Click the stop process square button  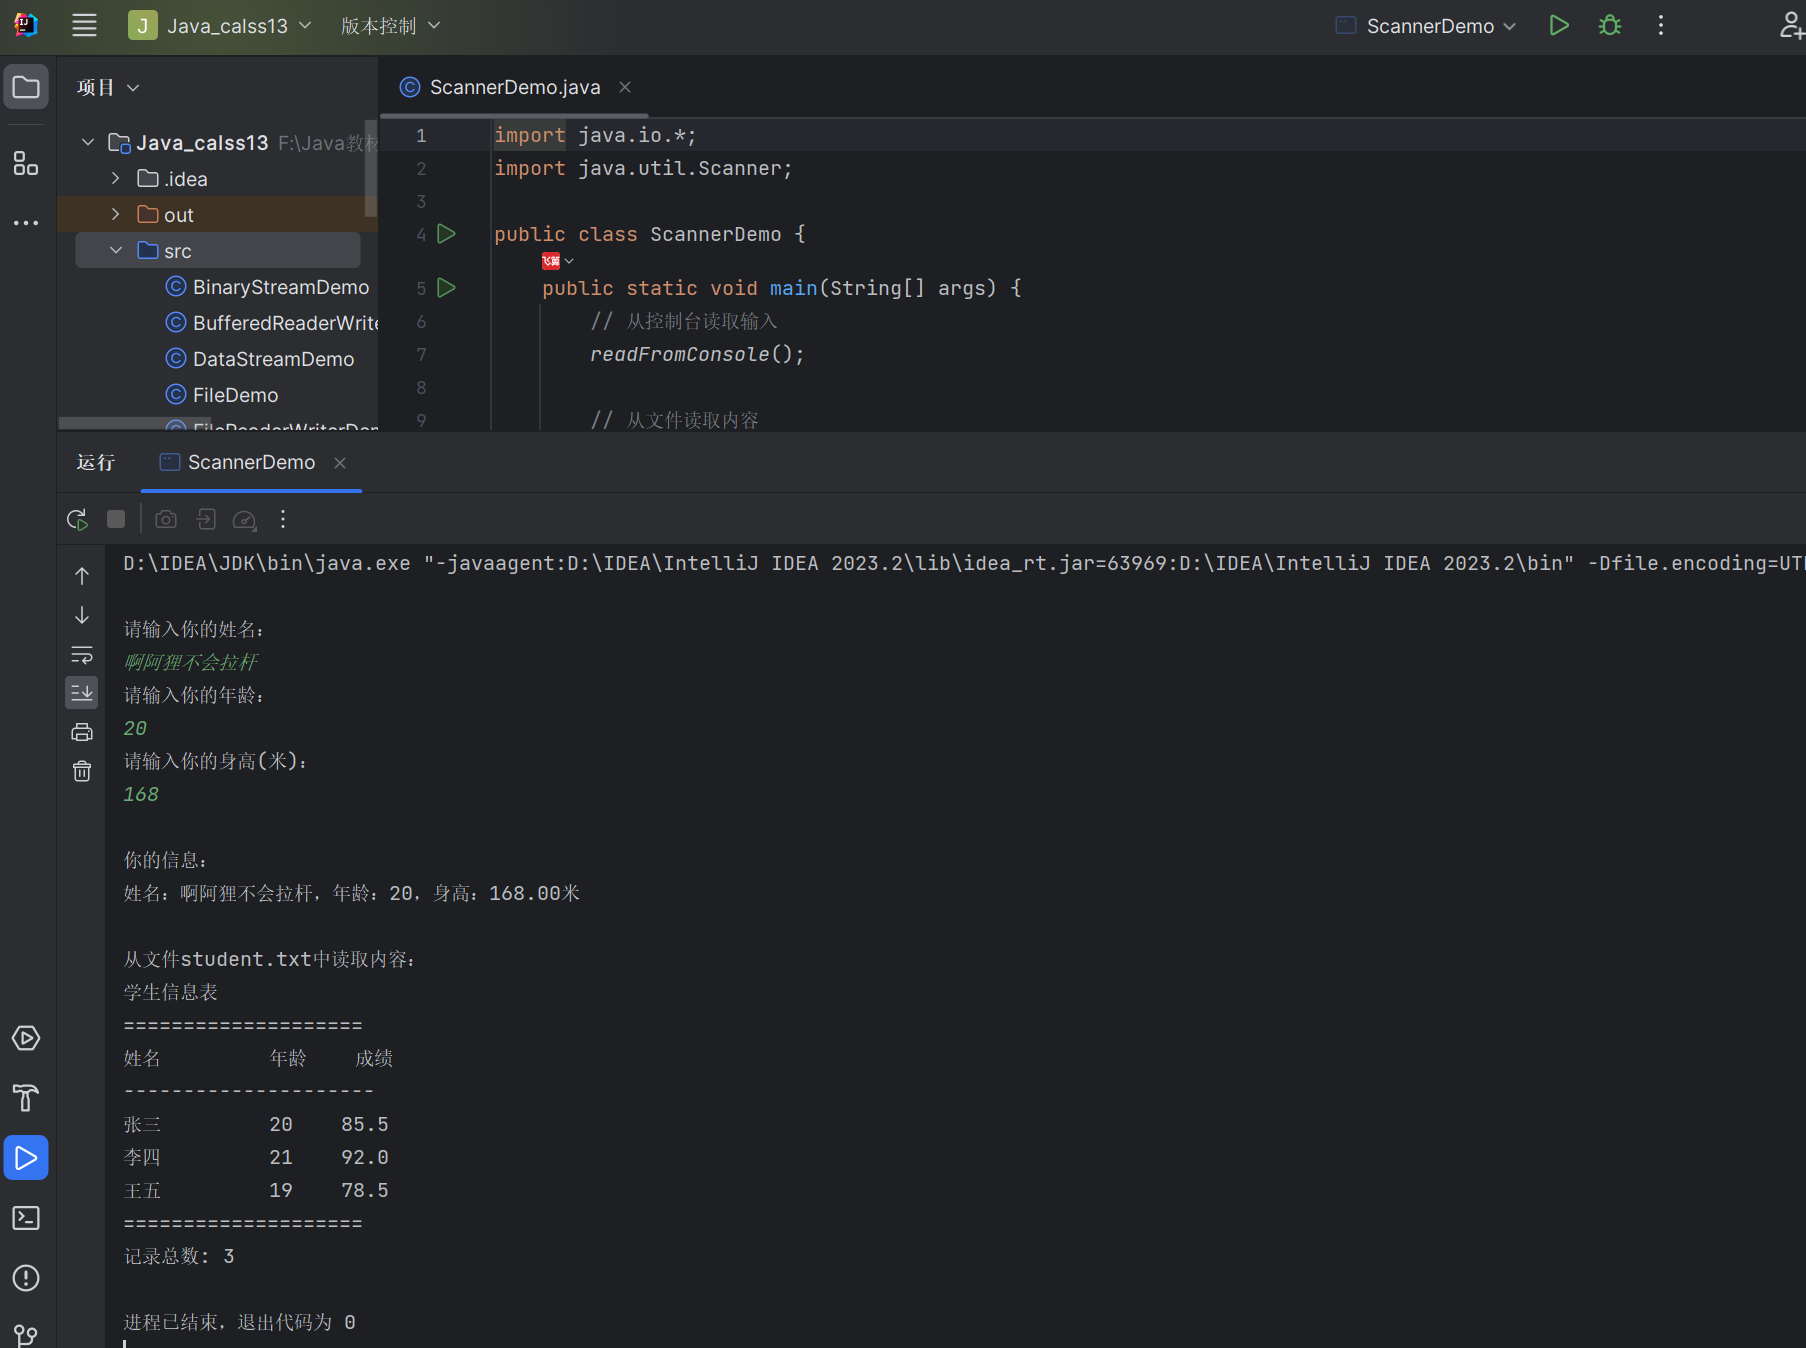coord(116,519)
